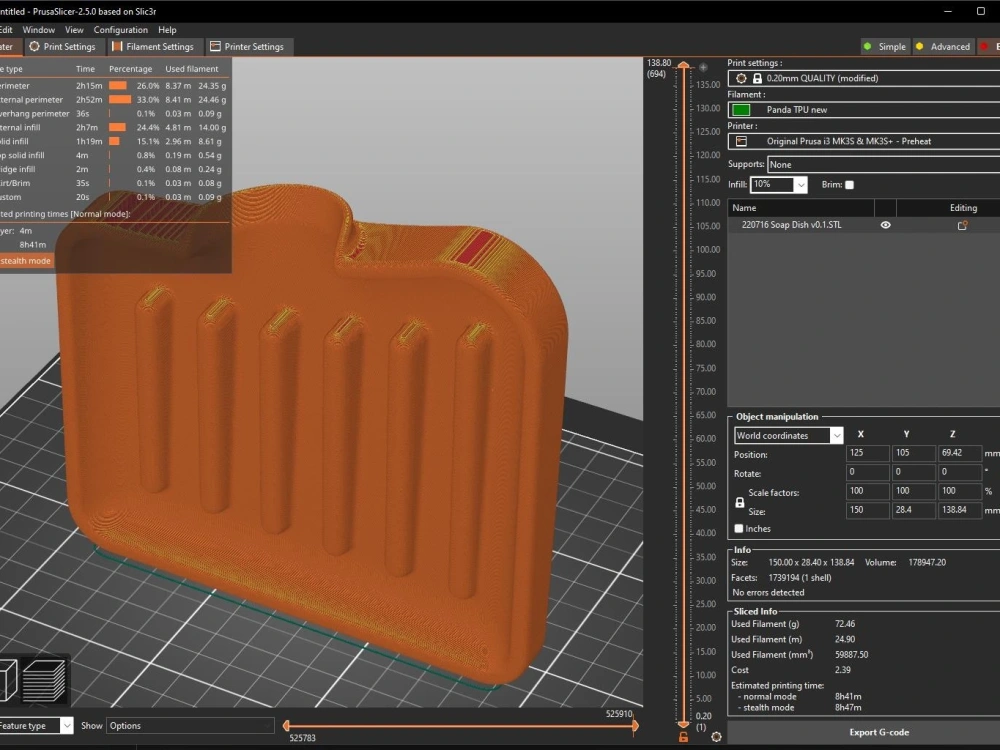Click the gear icon on the print settings preset
Image resolution: width=1000 pixels, height=750 pixels.
(742, 78)
